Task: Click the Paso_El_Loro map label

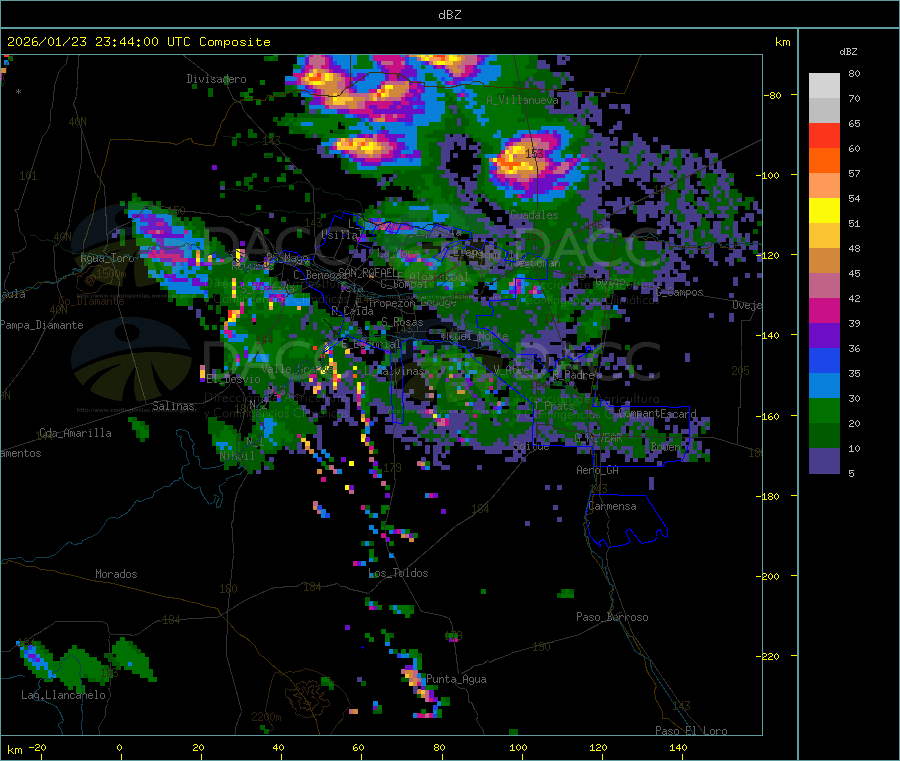Action: coord(692,731)
